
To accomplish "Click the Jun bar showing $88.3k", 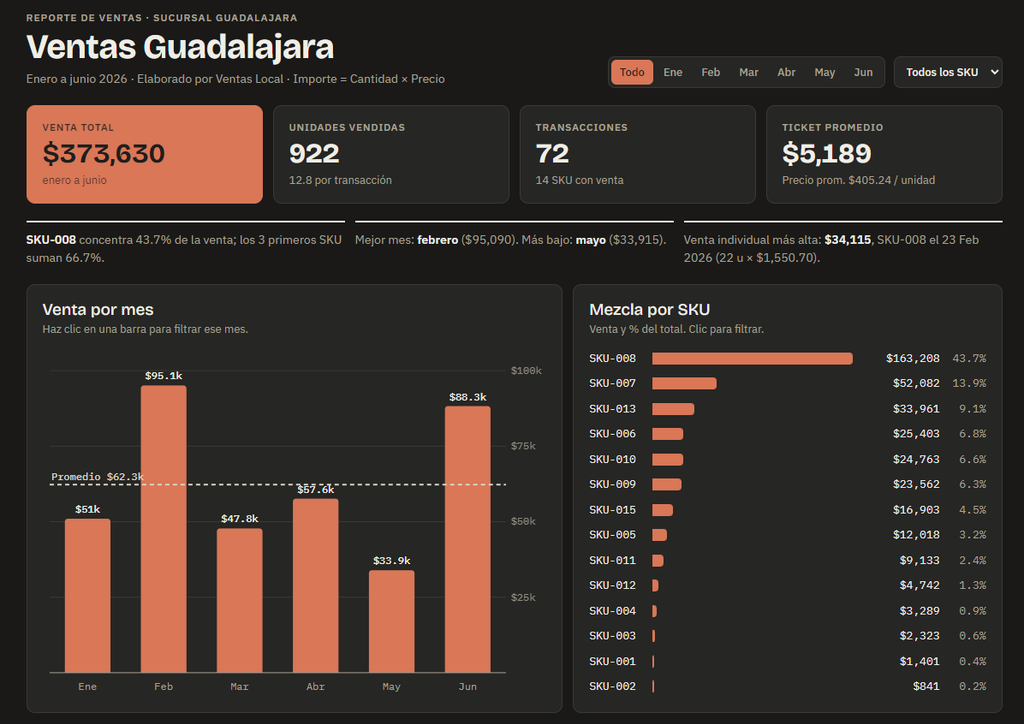I will pos(468,539).
